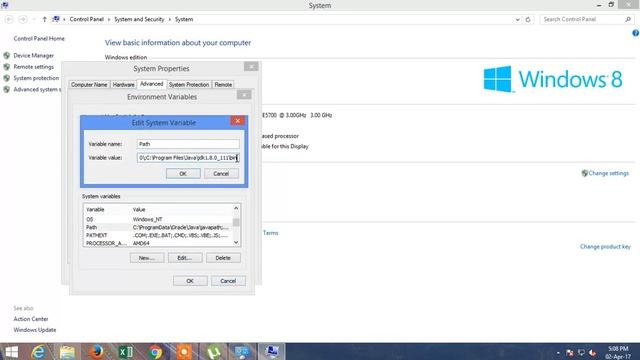Open Remote settings link

click(33, 67)
